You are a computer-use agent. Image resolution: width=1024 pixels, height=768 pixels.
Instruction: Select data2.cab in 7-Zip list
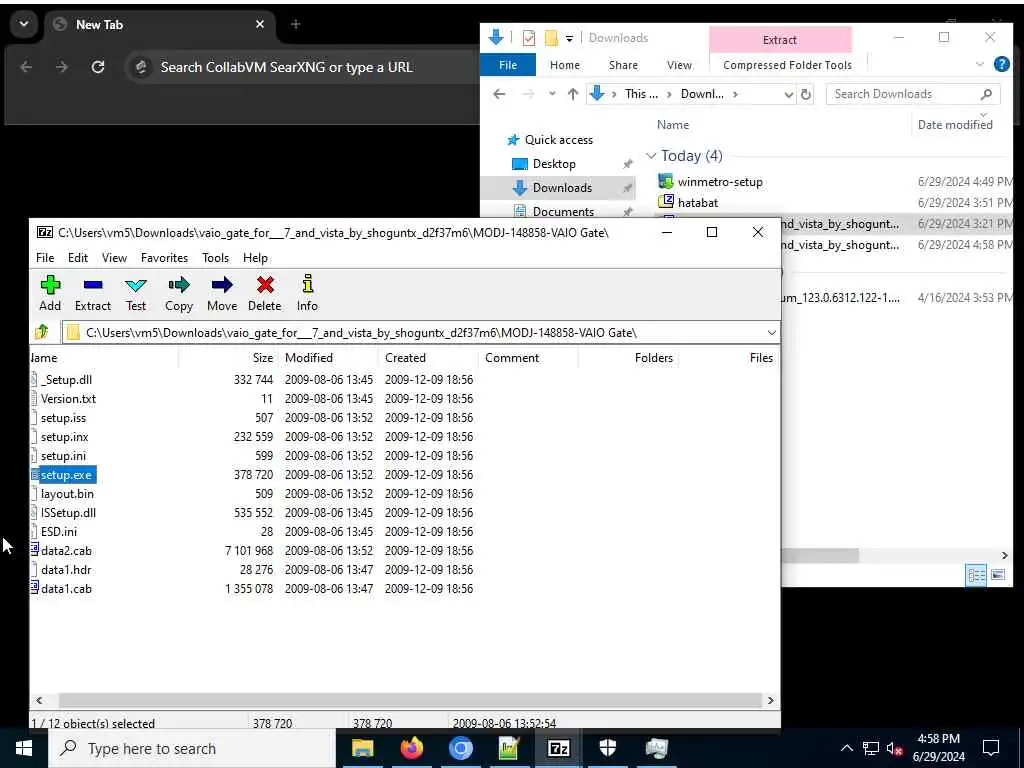tap(66, 551)
